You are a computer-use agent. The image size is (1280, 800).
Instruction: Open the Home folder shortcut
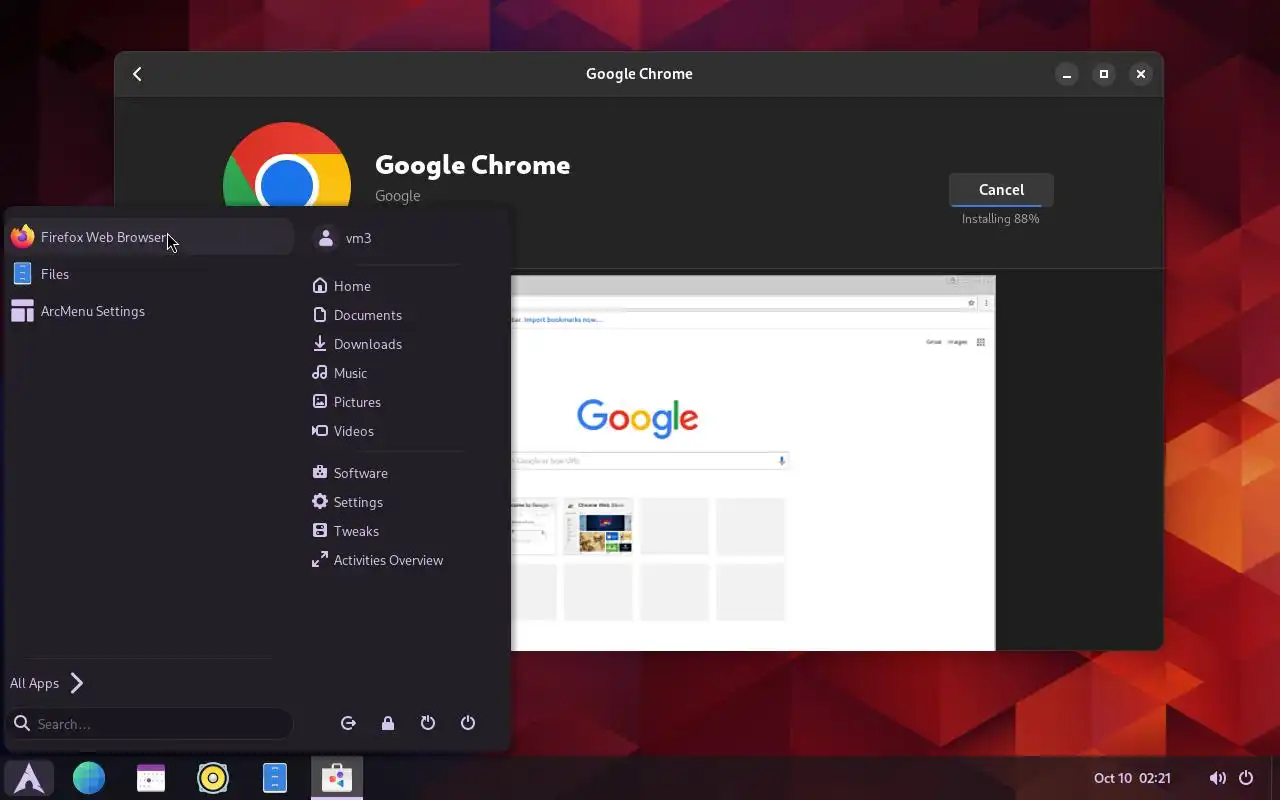(x=342, y=286)
